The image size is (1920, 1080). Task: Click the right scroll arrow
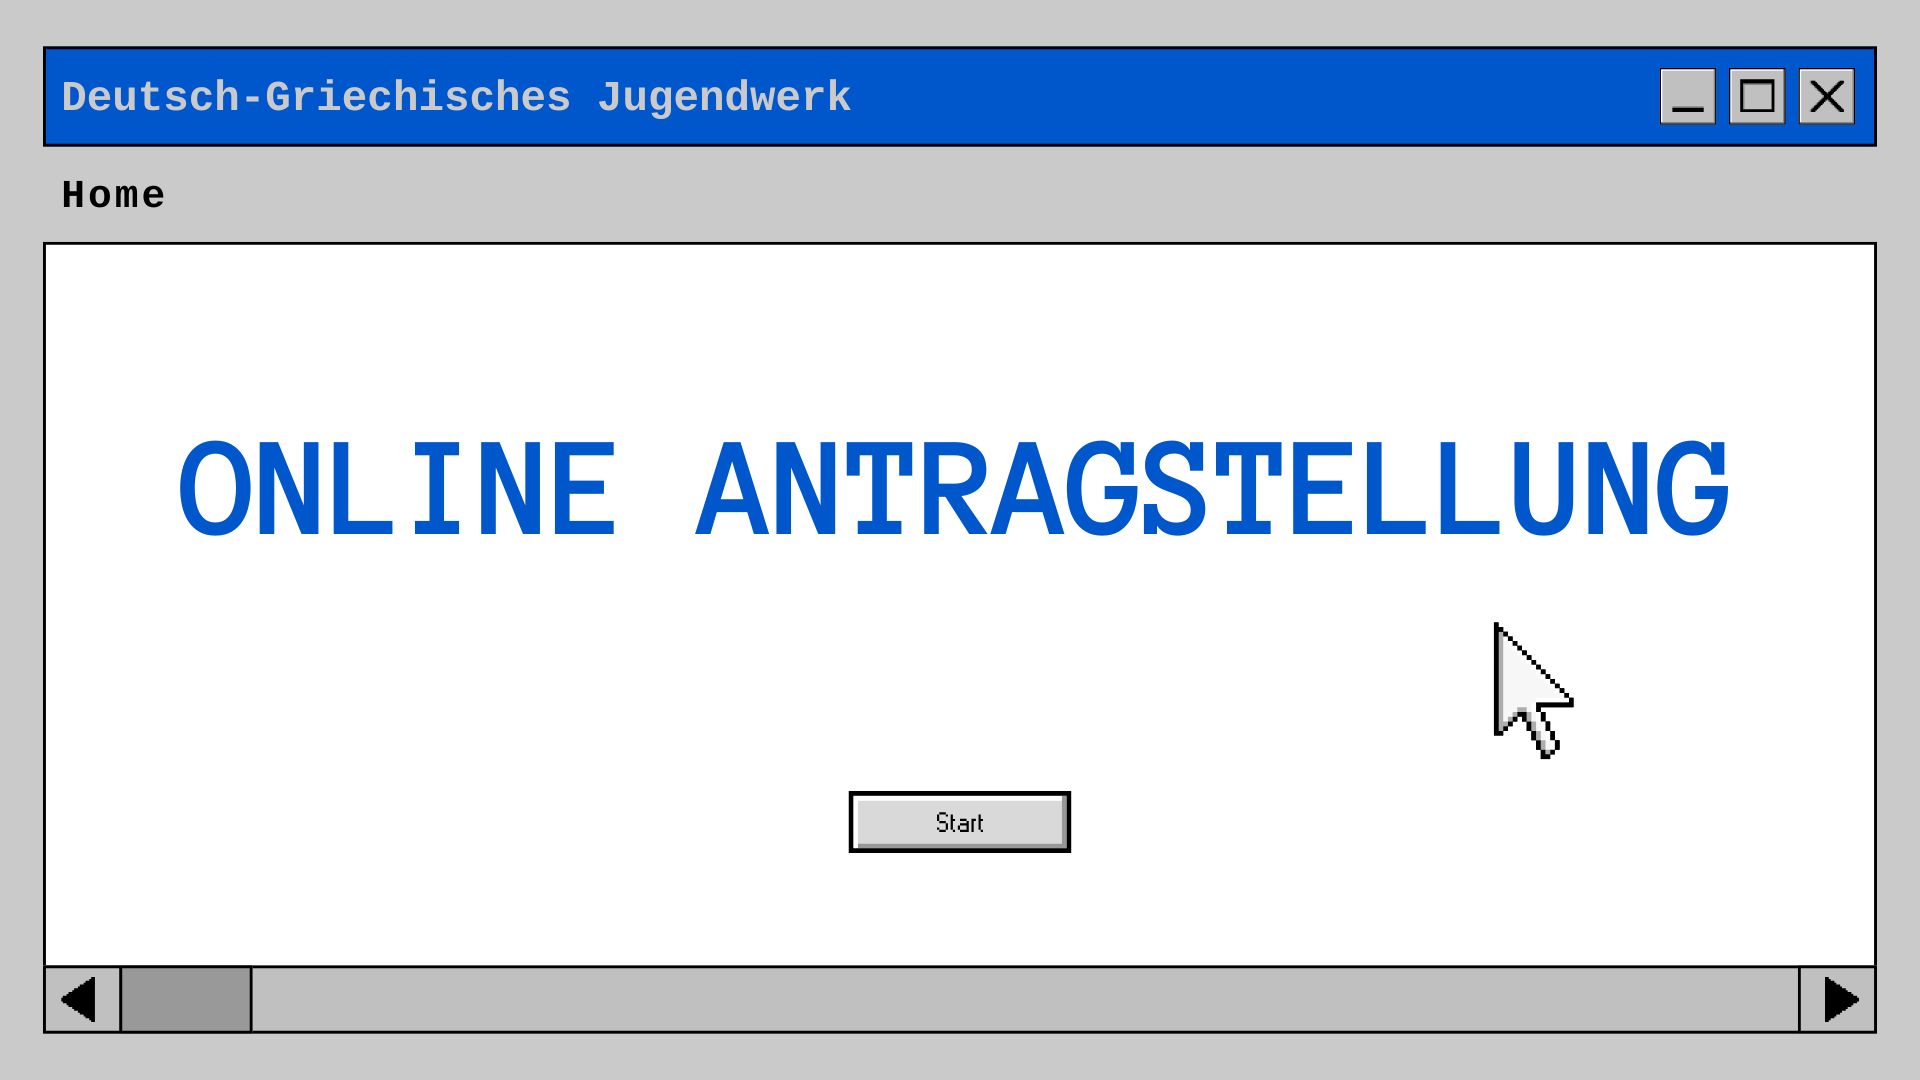1838,999
